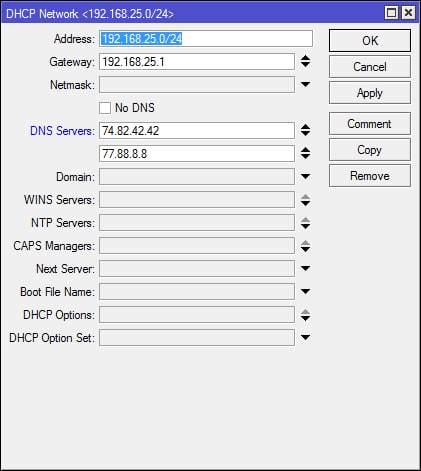Click the Next Server field
This screenshot has height=471, width=421.
197,269
